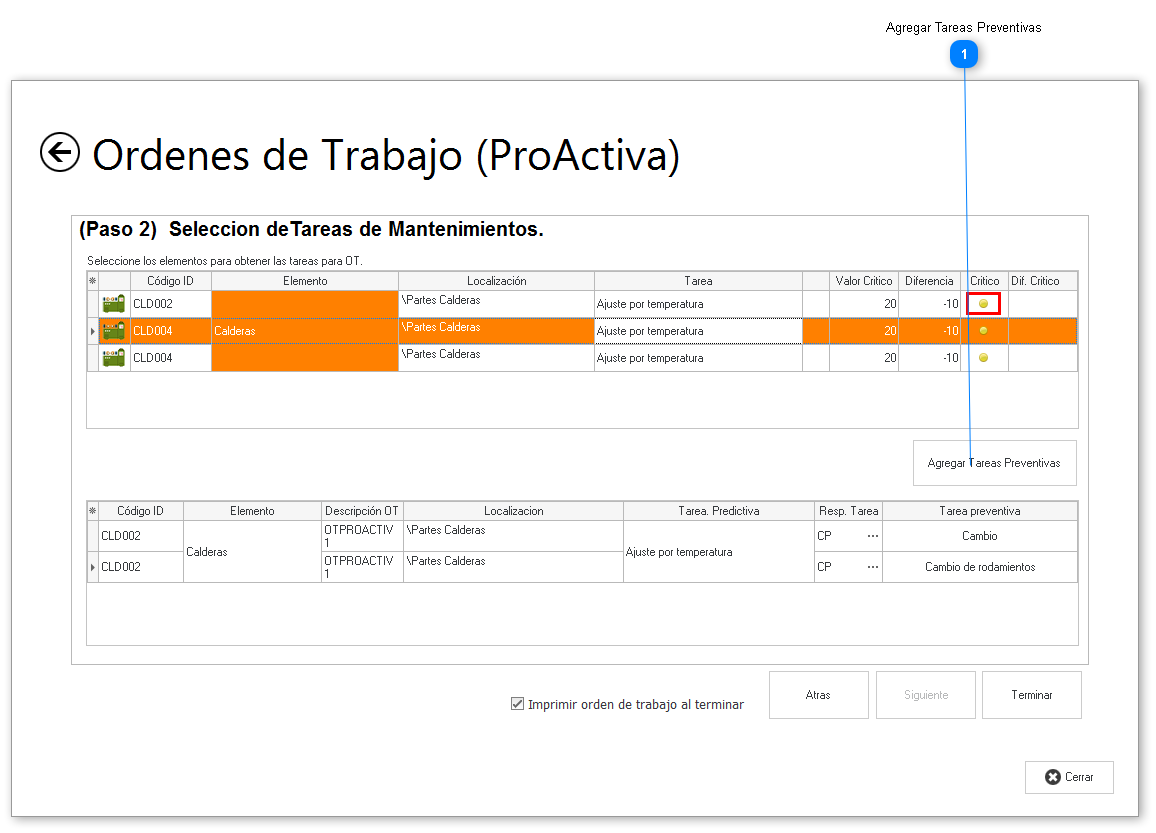
Task: Click the yellow Critico dot in the highlighted row
Action: tap(983, 331)
